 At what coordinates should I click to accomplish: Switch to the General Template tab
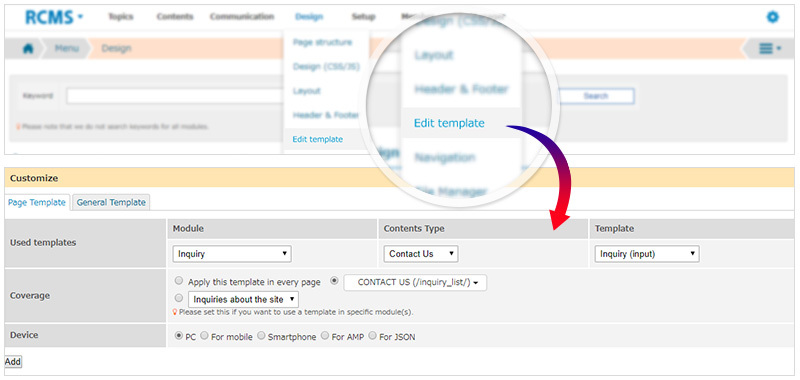point(111,202)
